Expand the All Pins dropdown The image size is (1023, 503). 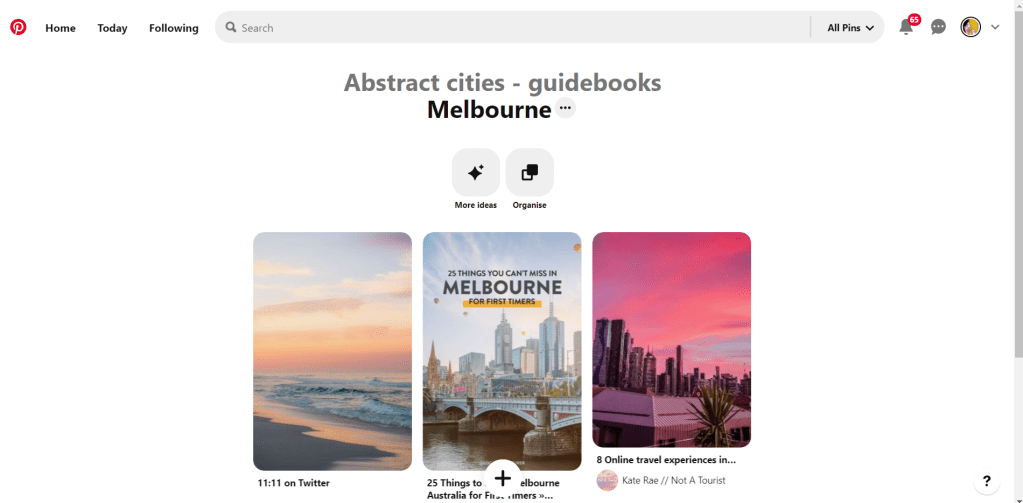point(850,28)
